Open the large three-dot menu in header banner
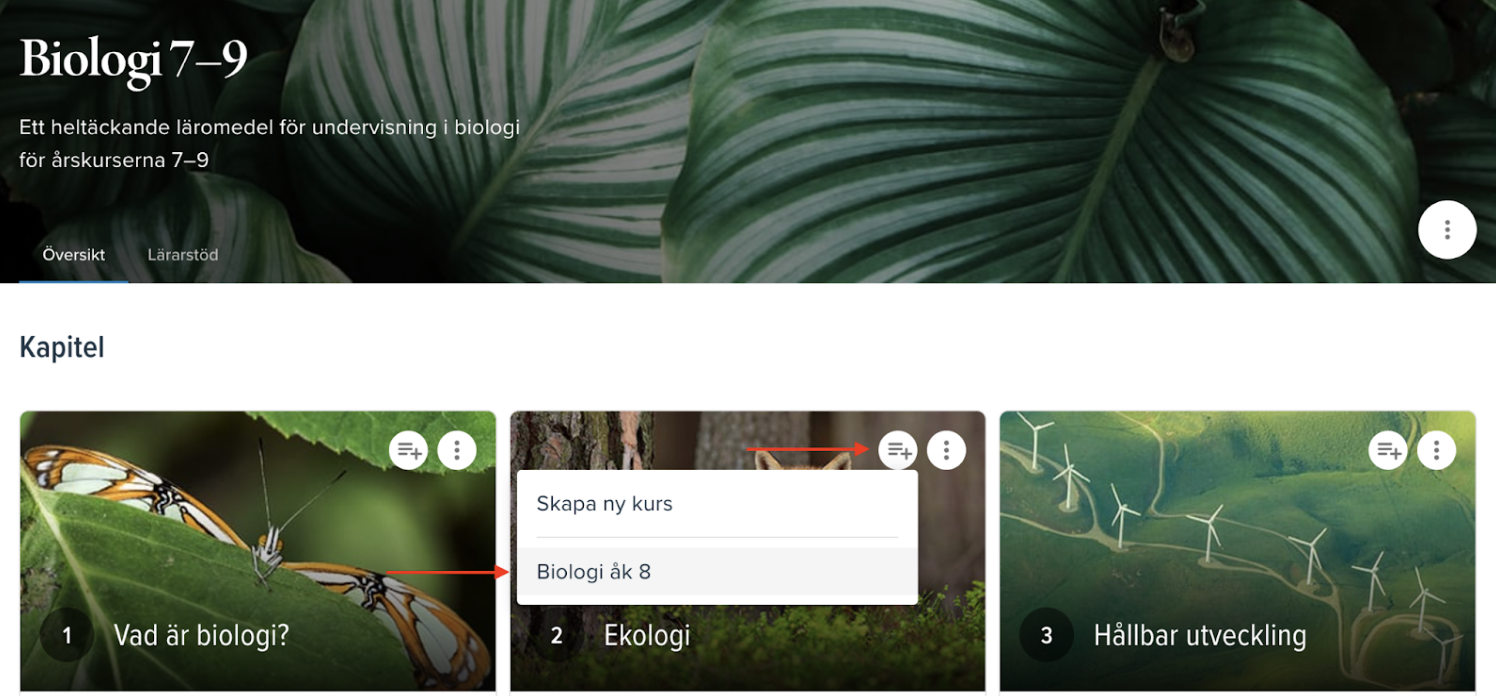Screen dimensions: 1496x696 pos(1447,230)
